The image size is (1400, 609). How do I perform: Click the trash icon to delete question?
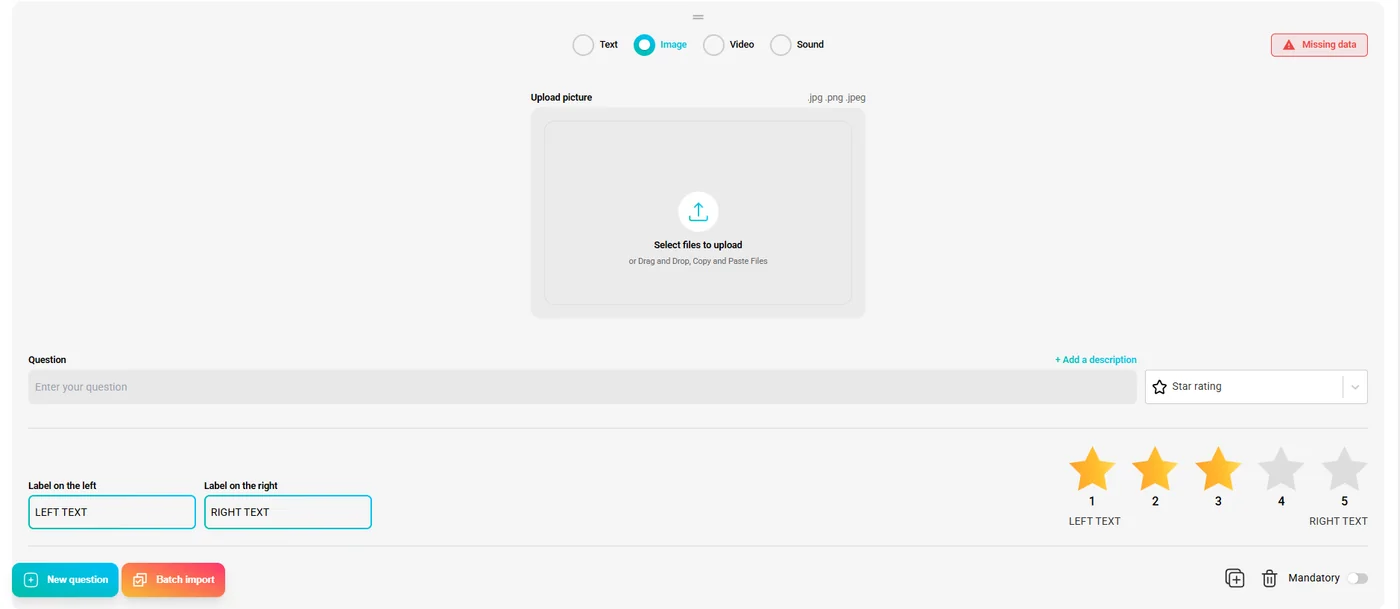tap(1269, 578)
